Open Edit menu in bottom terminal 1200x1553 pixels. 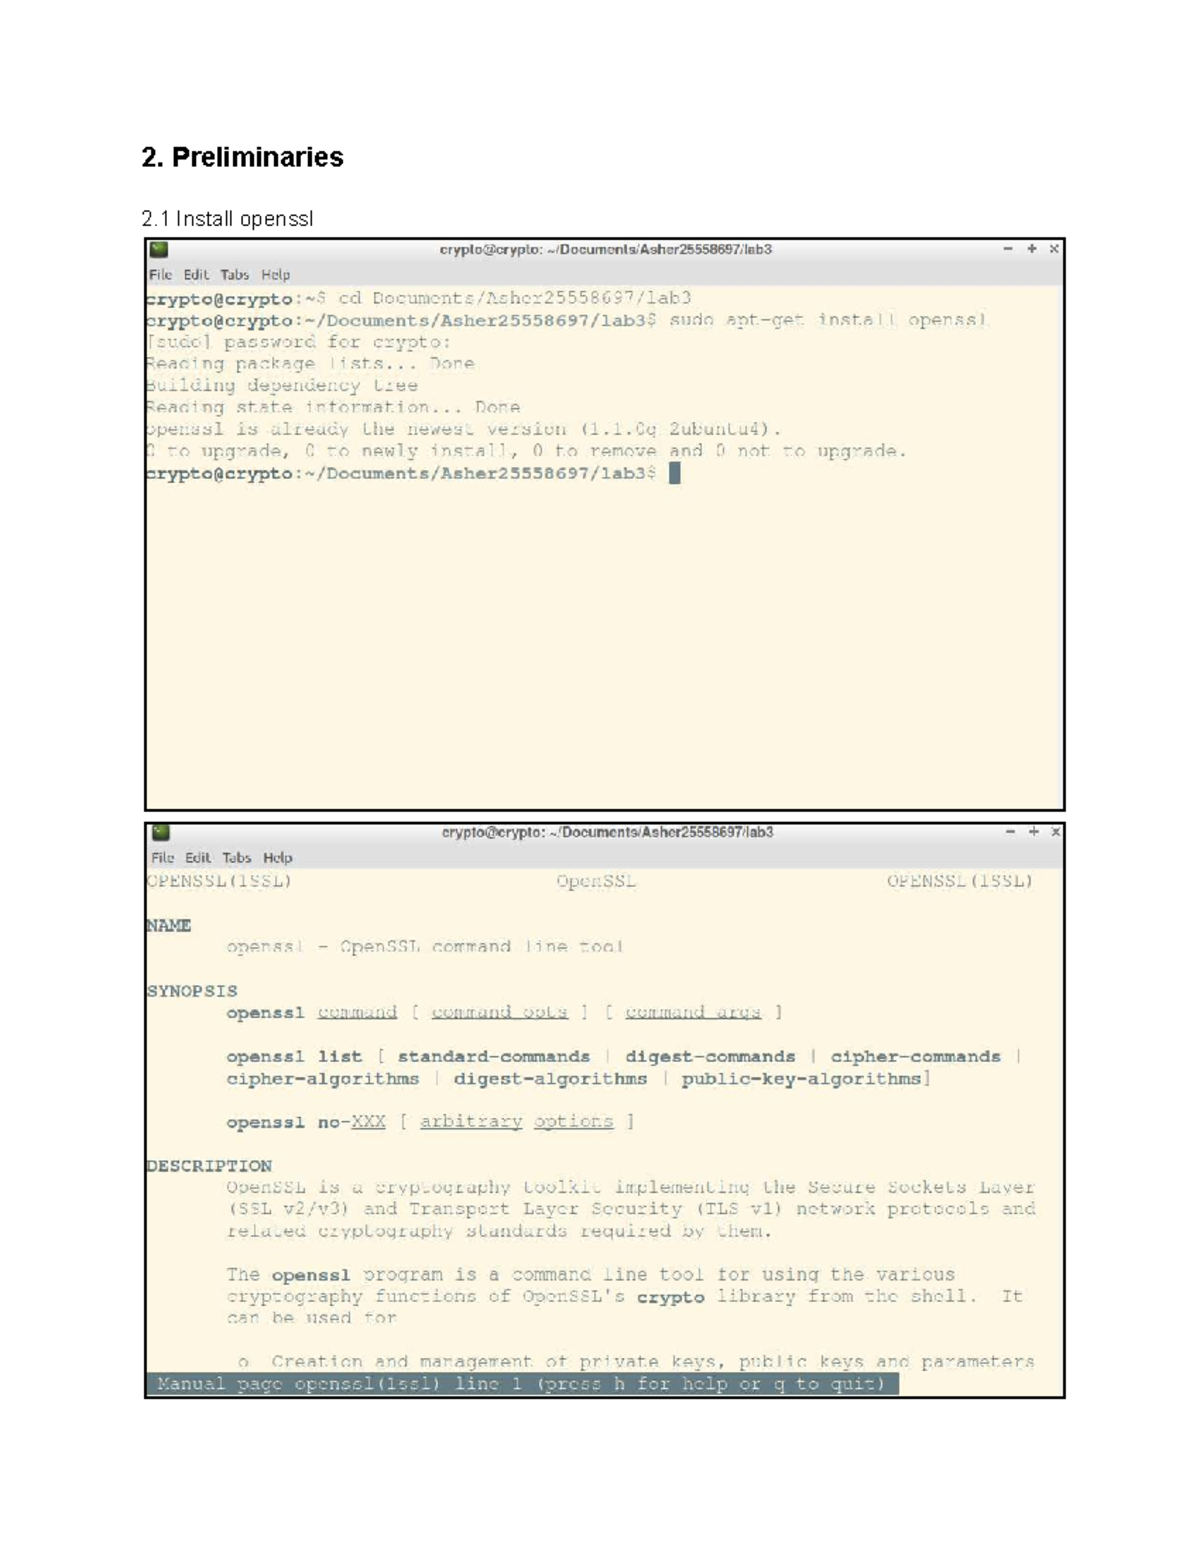pos(198,858)
